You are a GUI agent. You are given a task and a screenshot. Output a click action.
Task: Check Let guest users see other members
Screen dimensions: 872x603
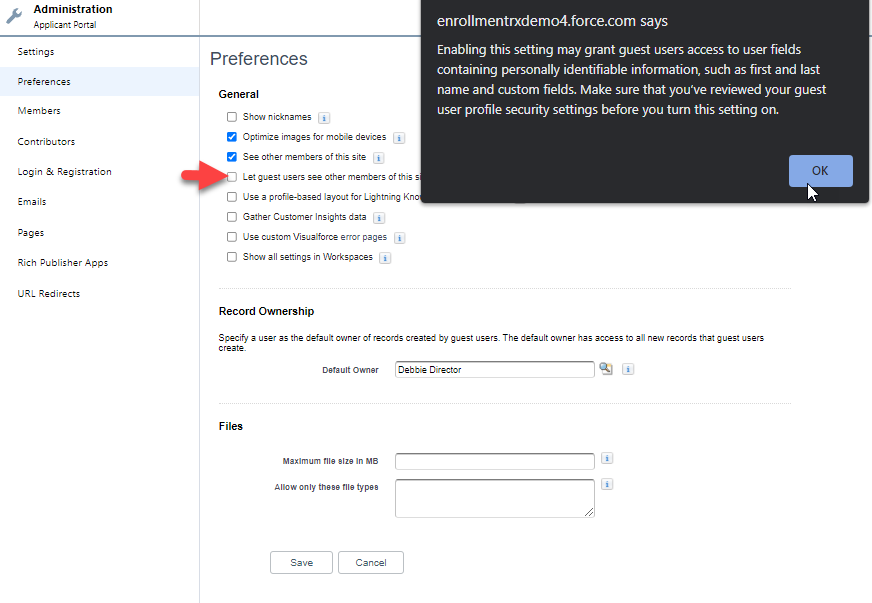[232, 177]
